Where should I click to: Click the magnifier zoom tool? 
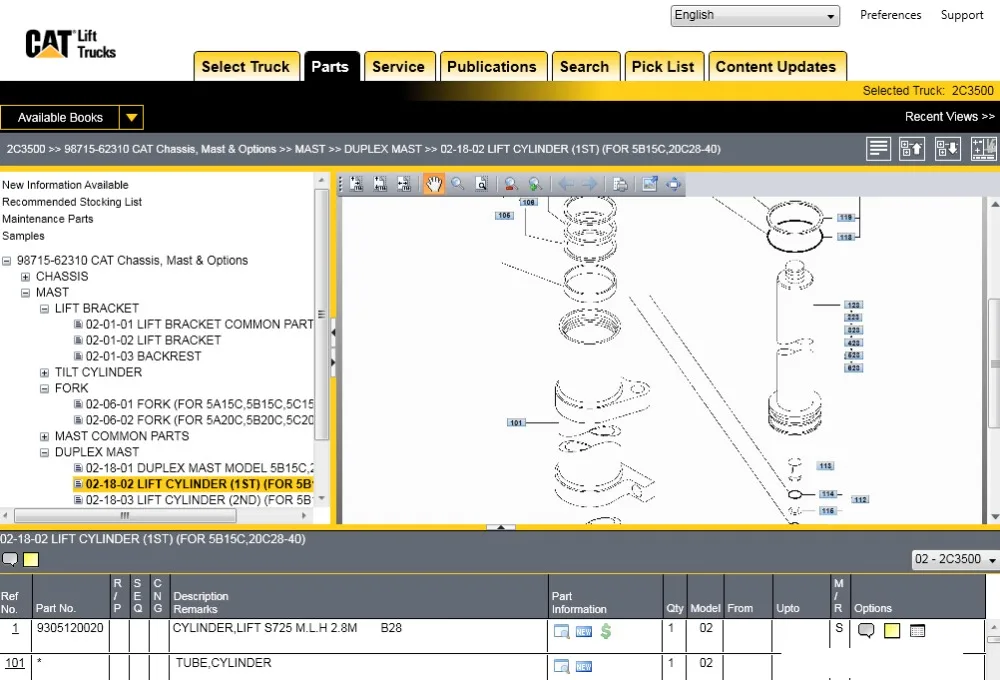click(x=458, y=184)
